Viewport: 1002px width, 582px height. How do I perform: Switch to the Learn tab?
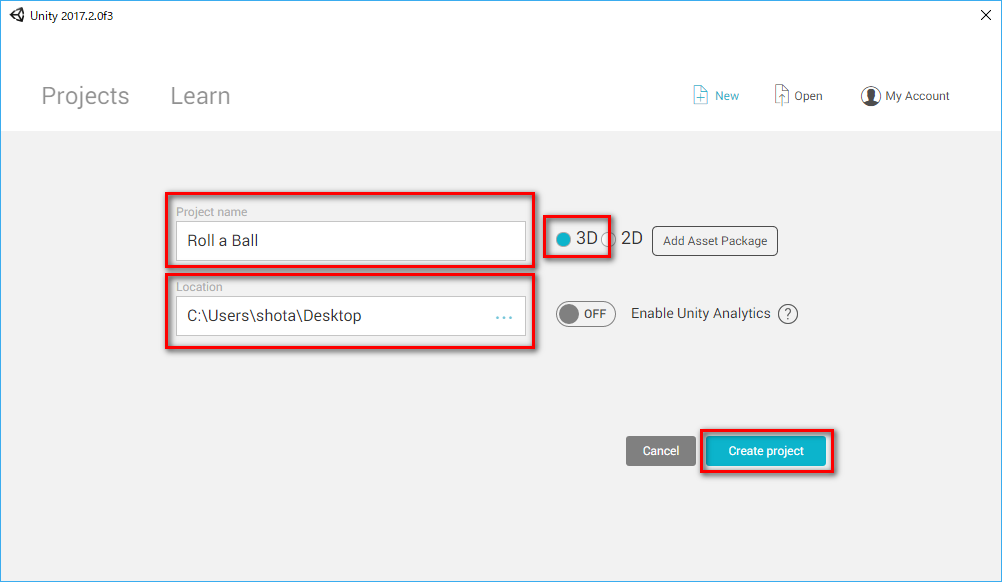point(200,96)
